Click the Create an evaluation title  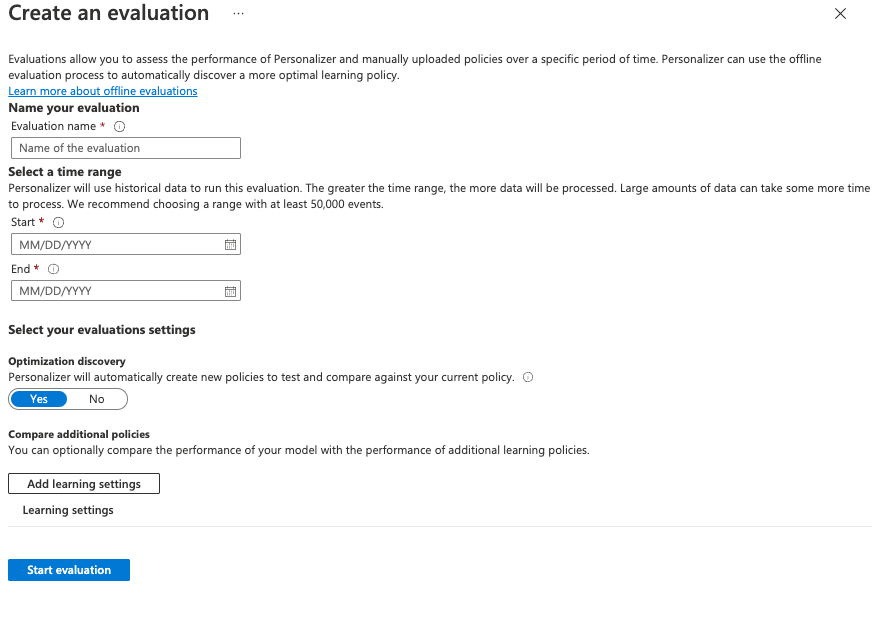click(109, 14)
